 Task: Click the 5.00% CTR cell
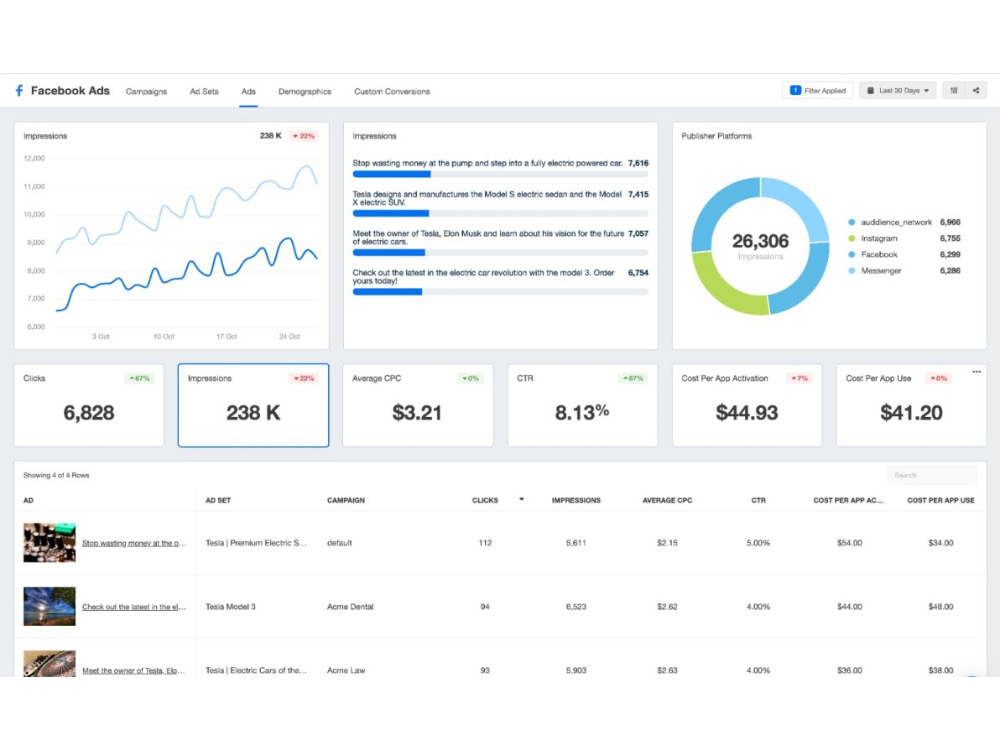(758, 543)
